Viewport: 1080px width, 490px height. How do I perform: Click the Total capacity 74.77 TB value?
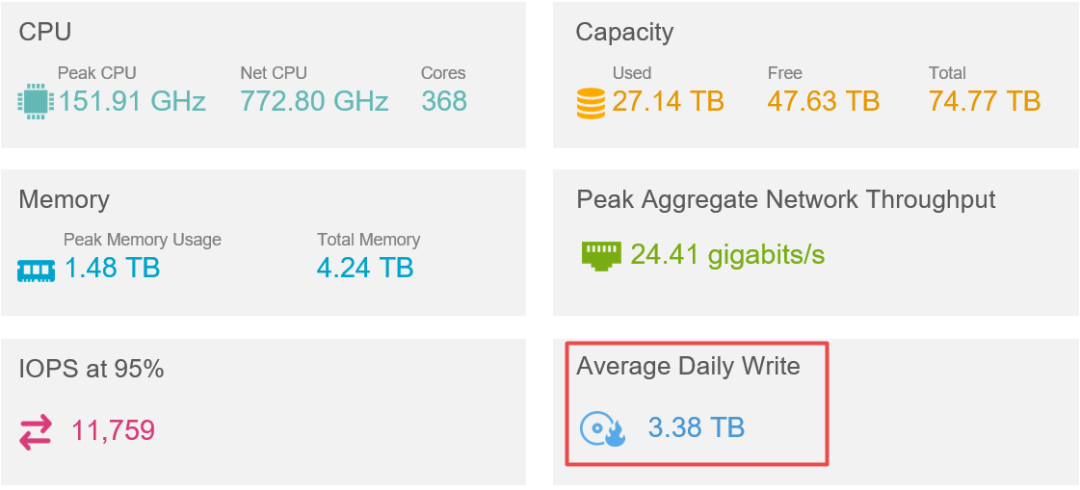(984, 101)
